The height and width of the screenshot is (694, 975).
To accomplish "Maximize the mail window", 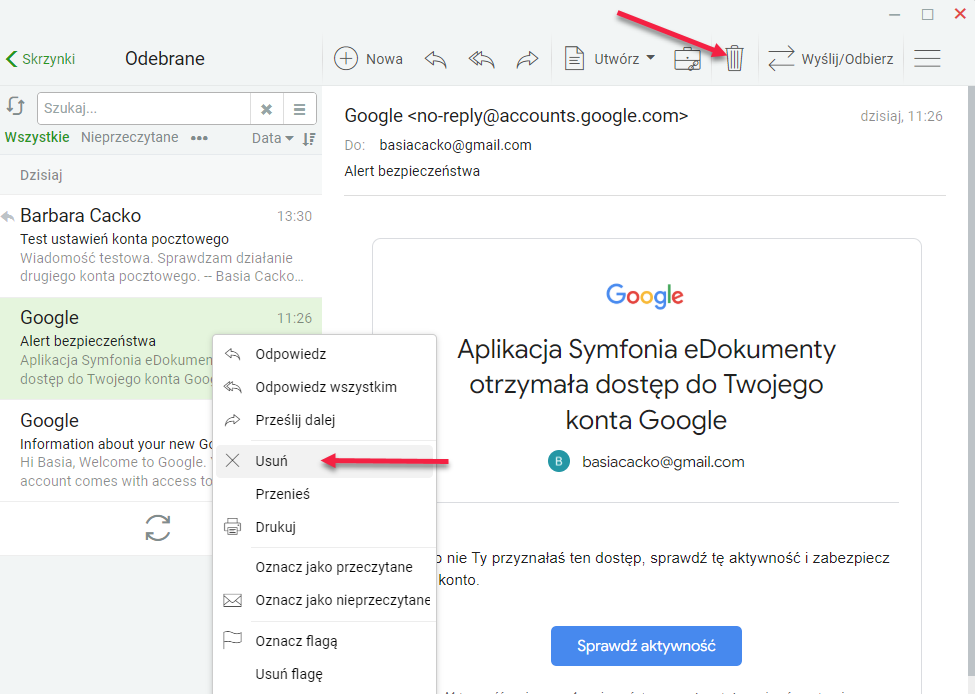I will coord(928,14).
